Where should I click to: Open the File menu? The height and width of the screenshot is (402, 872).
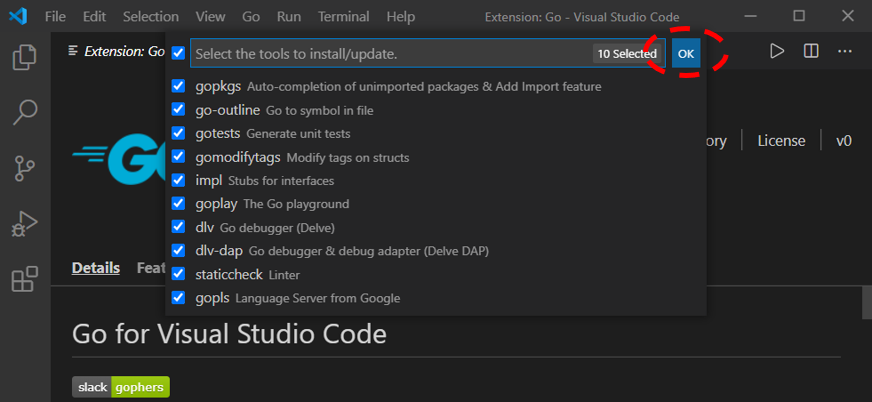[x=55, y=17]
